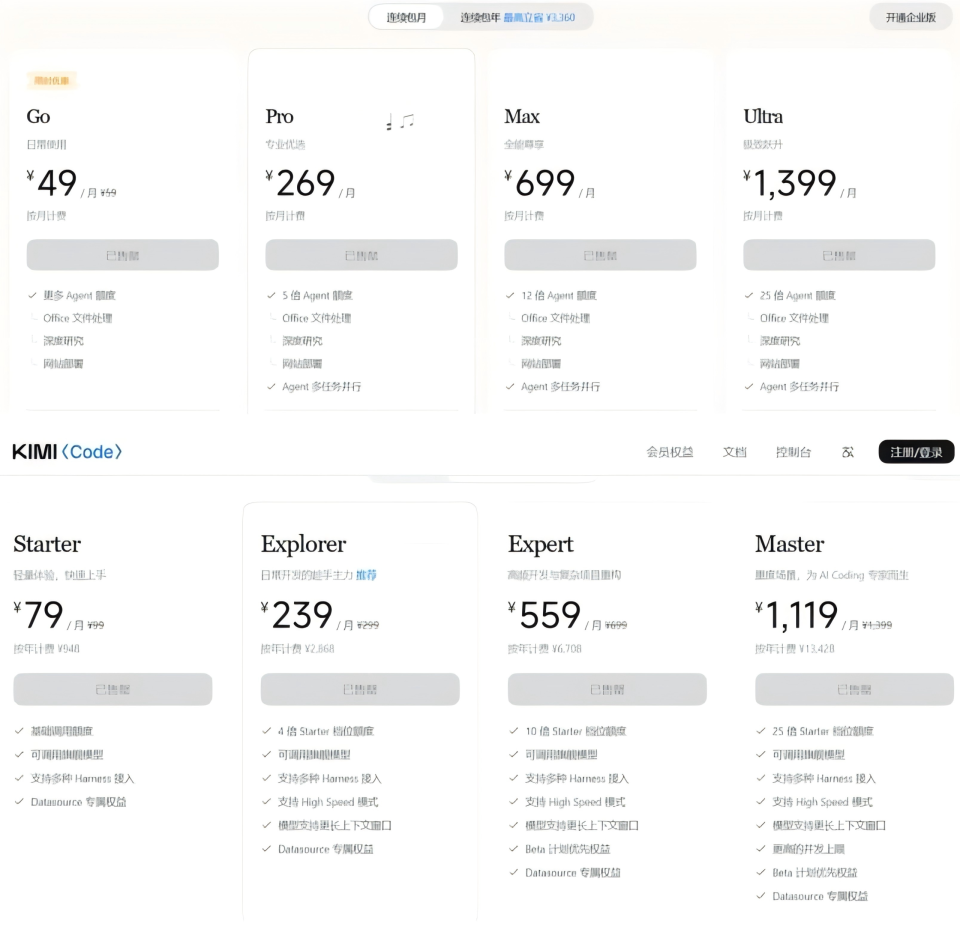Click the sold-out button under Explorer ¥239 plan
Screen dimensions: 960x930
tap(360, 689)
